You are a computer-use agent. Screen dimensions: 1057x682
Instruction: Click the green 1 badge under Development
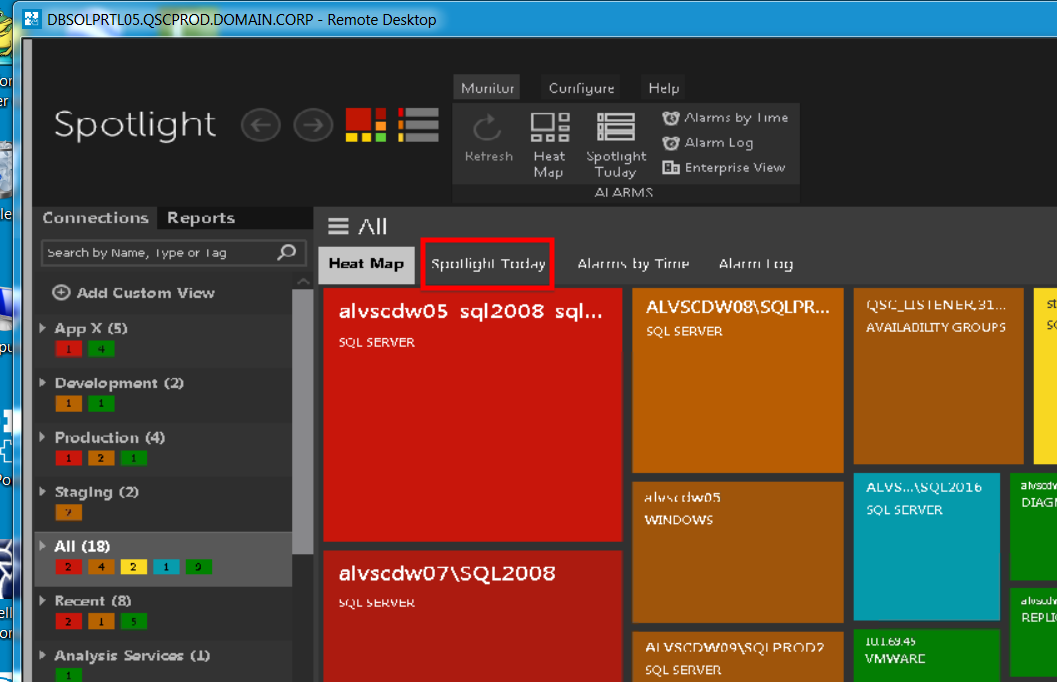pos(101,404)
